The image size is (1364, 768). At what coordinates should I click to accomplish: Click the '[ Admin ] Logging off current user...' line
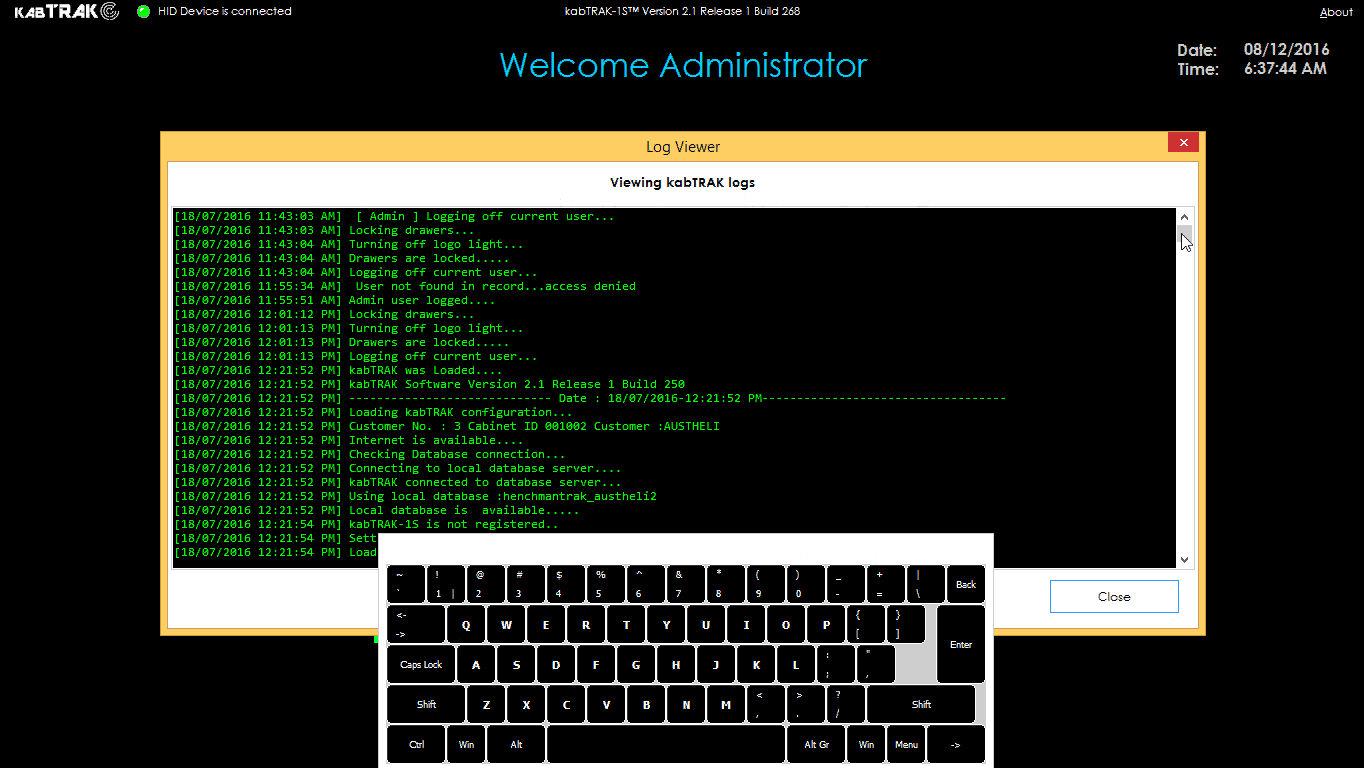[395, 216]
